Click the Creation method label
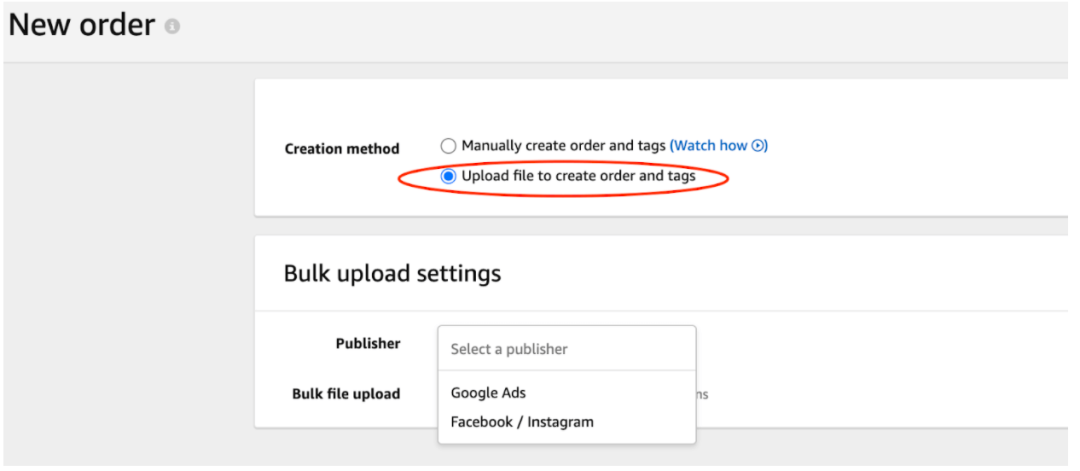Image resolution: width=1080 pixels, height=471 pixels. (x=342, y=149)
